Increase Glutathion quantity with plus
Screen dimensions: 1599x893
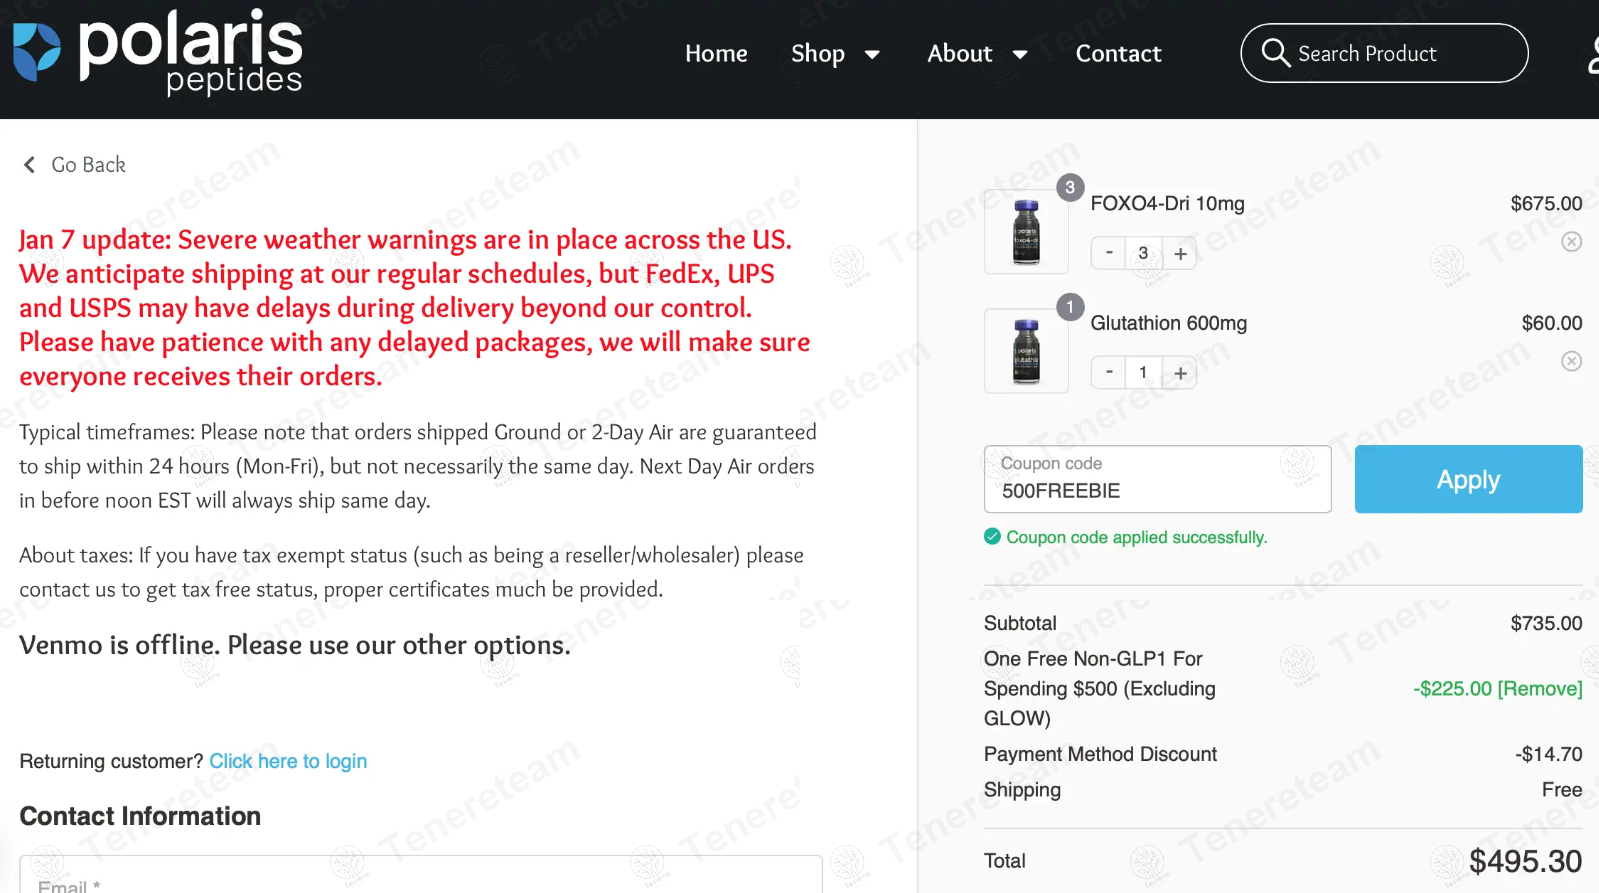[1180, 373]
